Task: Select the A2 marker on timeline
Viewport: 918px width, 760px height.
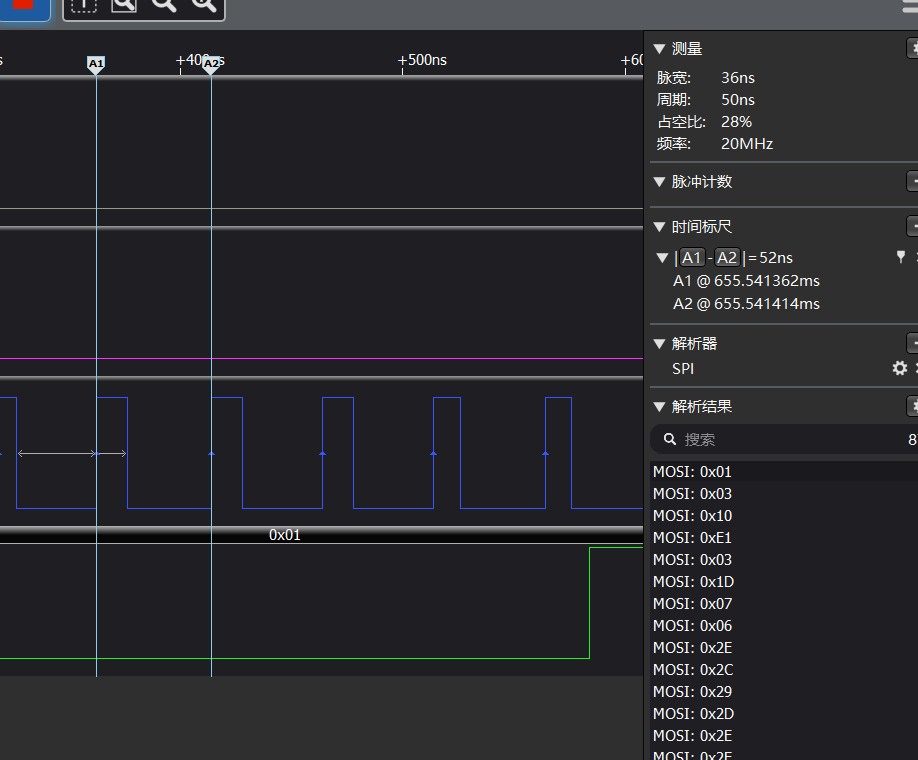Action: click(x=211, y=65)
